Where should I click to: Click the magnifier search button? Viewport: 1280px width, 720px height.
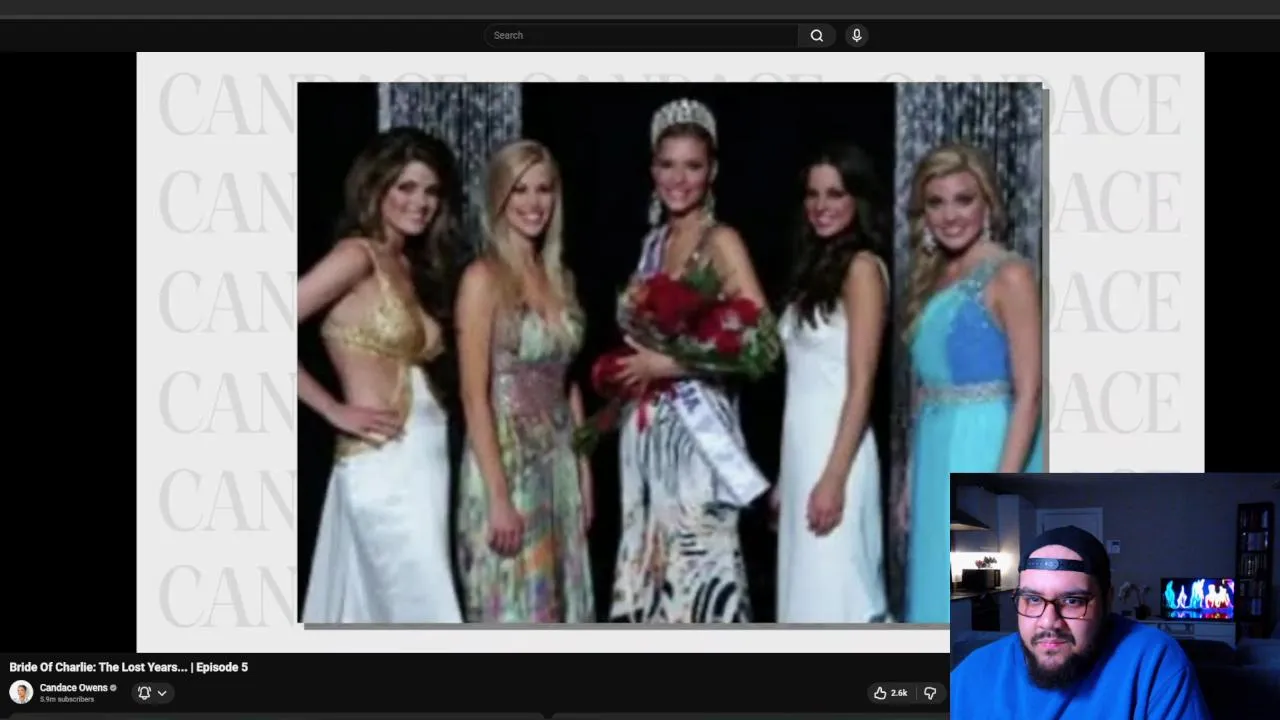pos(817,35)
